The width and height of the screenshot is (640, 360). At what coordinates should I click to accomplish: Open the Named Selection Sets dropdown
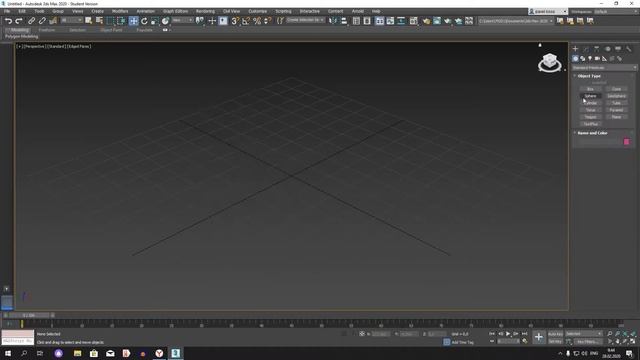pyautogui.click(x=305, y=20)
